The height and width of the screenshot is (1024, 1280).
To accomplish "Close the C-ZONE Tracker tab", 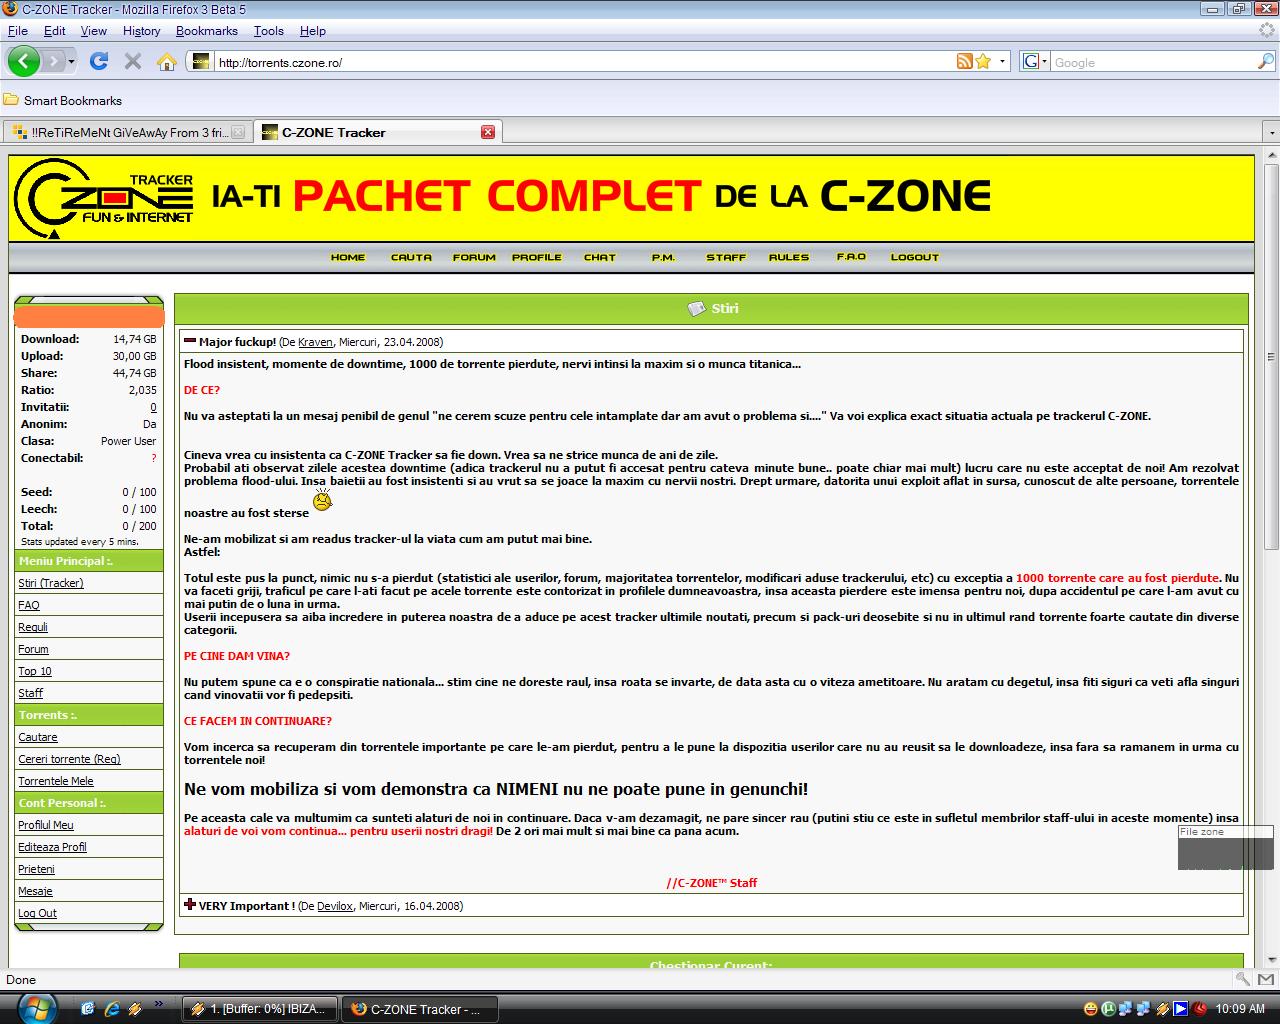I will 488,132.
